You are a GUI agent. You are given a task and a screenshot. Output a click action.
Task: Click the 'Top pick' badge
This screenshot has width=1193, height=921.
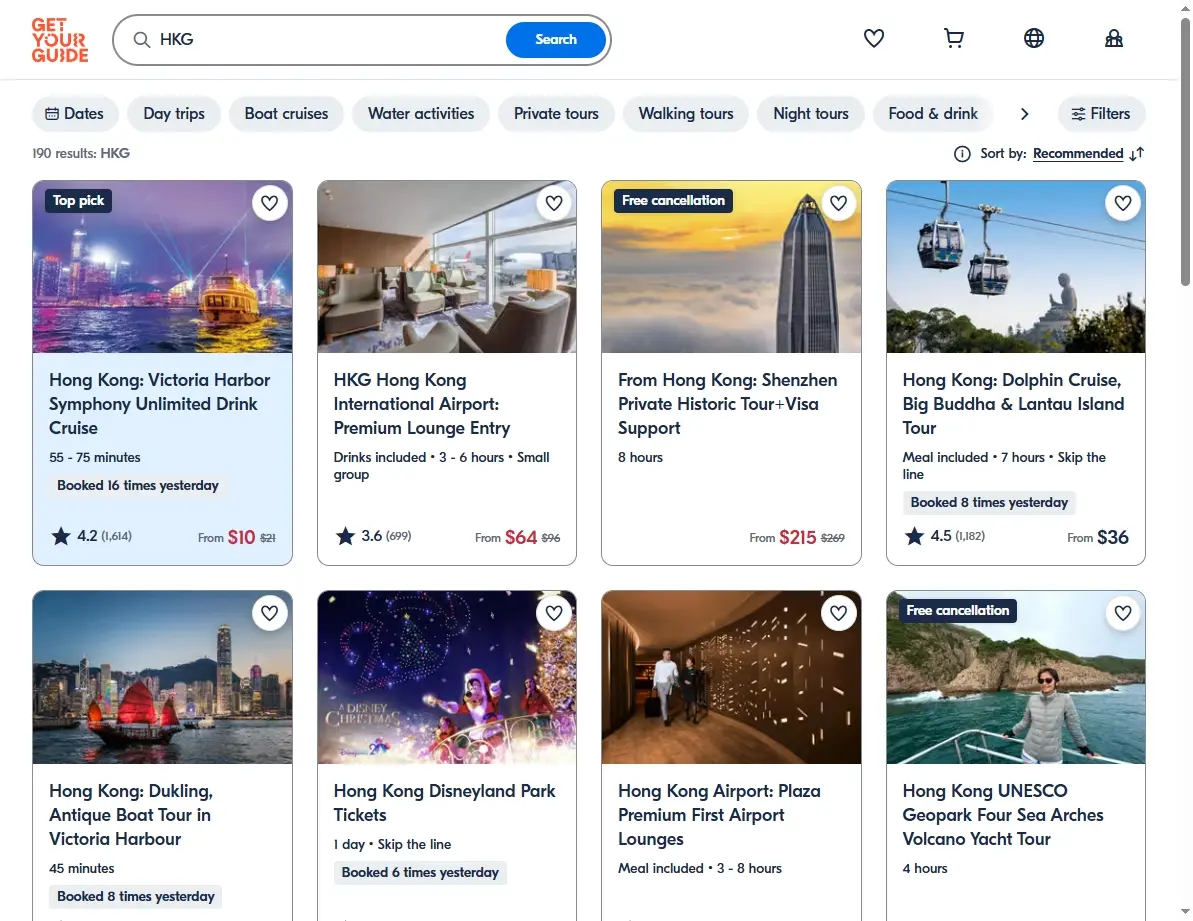(x=78, y=201)
